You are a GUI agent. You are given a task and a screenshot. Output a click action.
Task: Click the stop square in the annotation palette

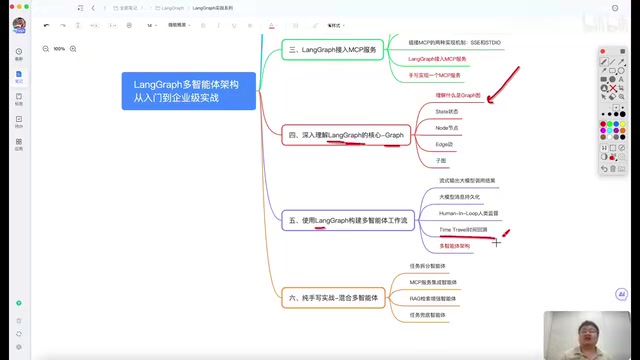click(622, 51)
